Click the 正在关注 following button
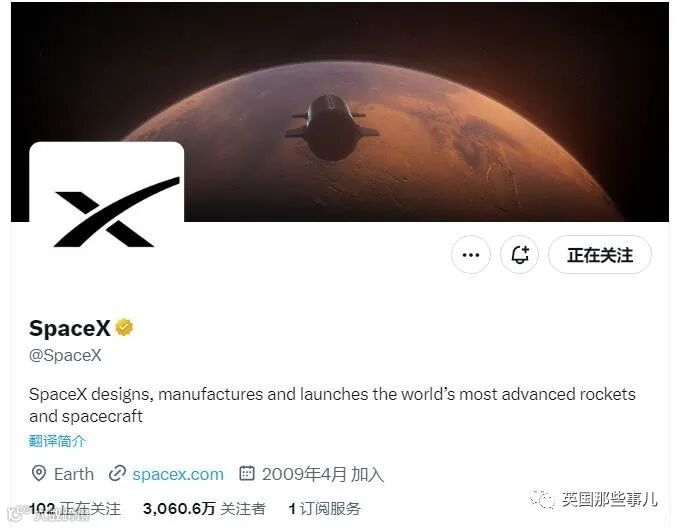The height and width of the screenshot is (528, 679). click(600, 255)
